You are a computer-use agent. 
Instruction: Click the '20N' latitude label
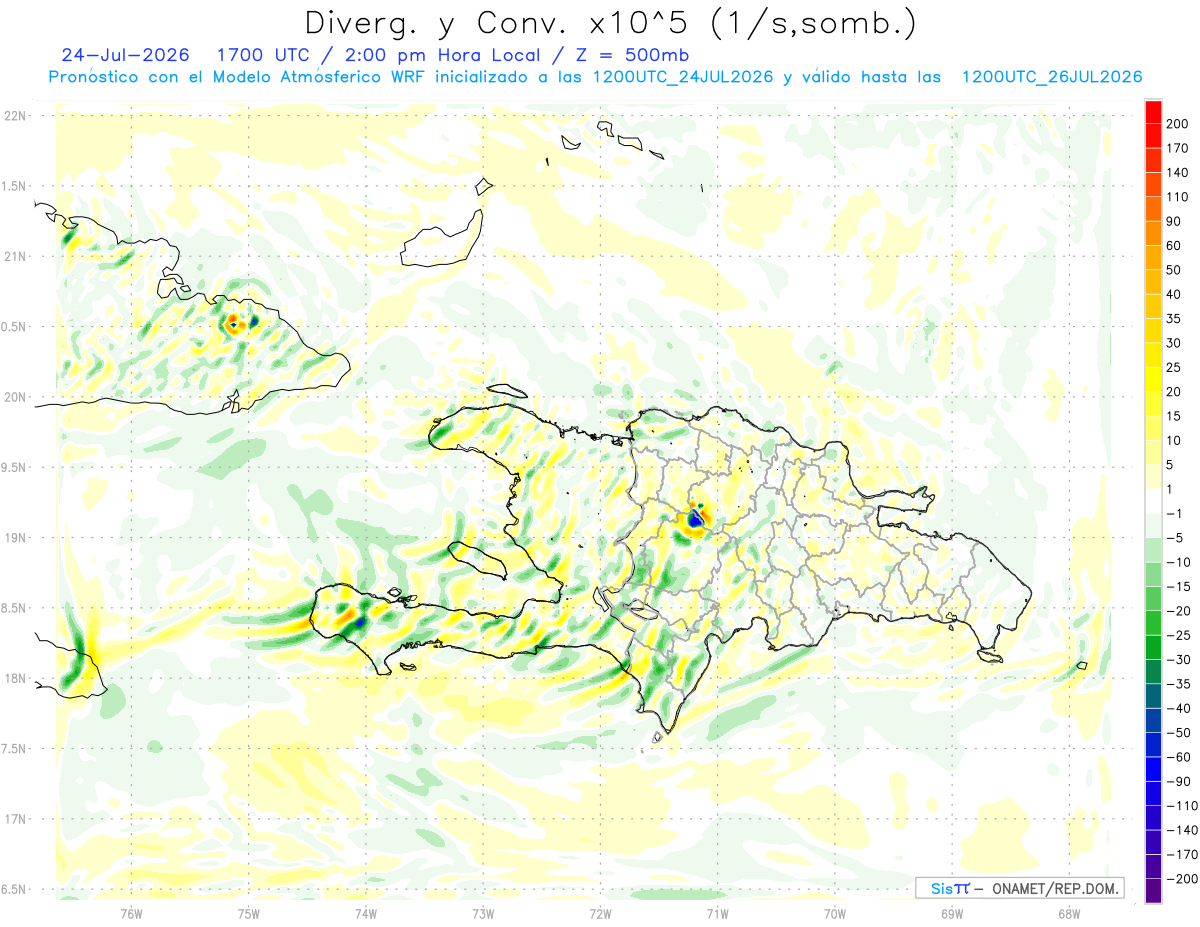click(15, 397)
